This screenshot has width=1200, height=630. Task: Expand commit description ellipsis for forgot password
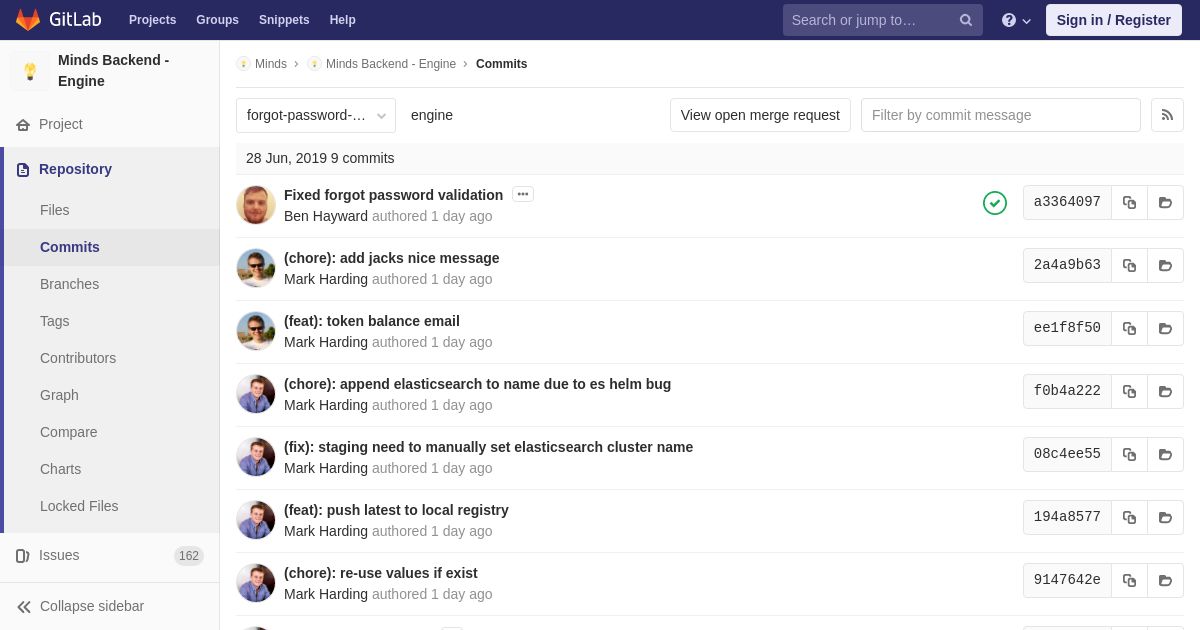(x=523, y=194)
